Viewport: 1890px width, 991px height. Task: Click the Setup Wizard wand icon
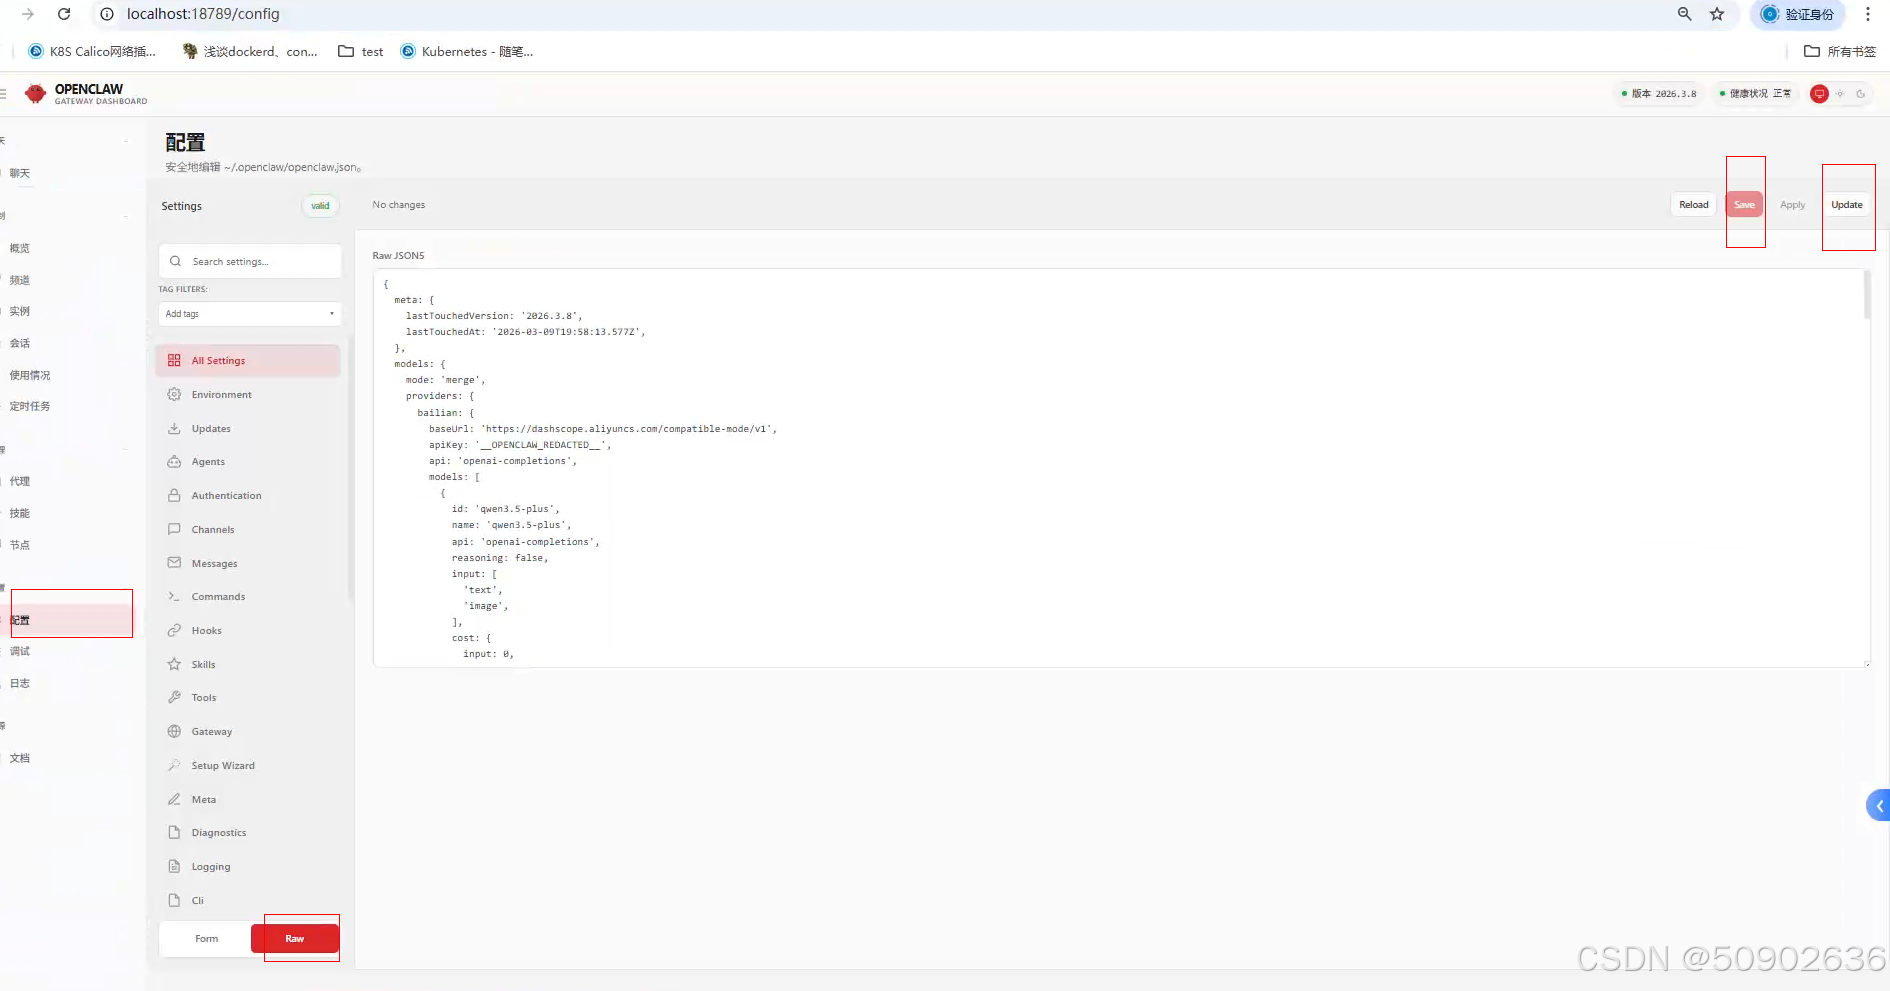pos(174,765)
